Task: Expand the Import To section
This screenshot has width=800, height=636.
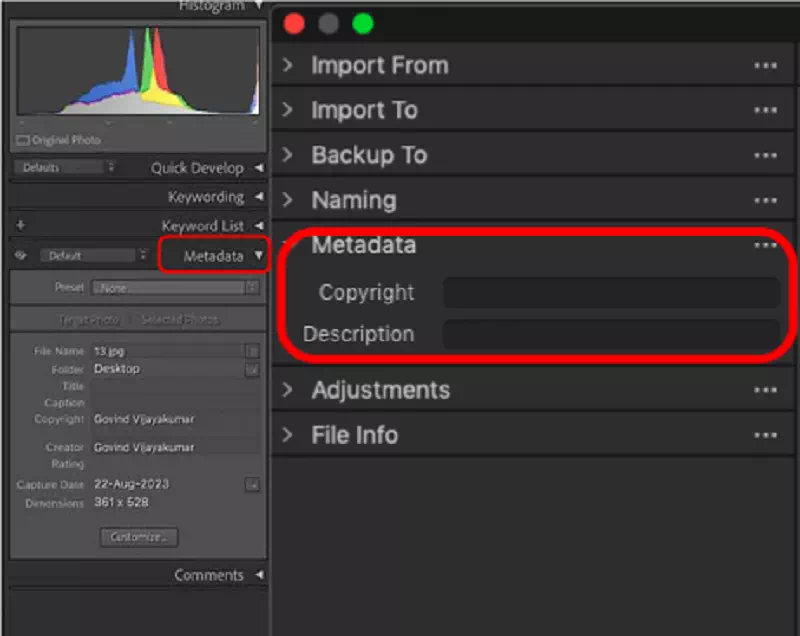Action: tap(288, 110)
